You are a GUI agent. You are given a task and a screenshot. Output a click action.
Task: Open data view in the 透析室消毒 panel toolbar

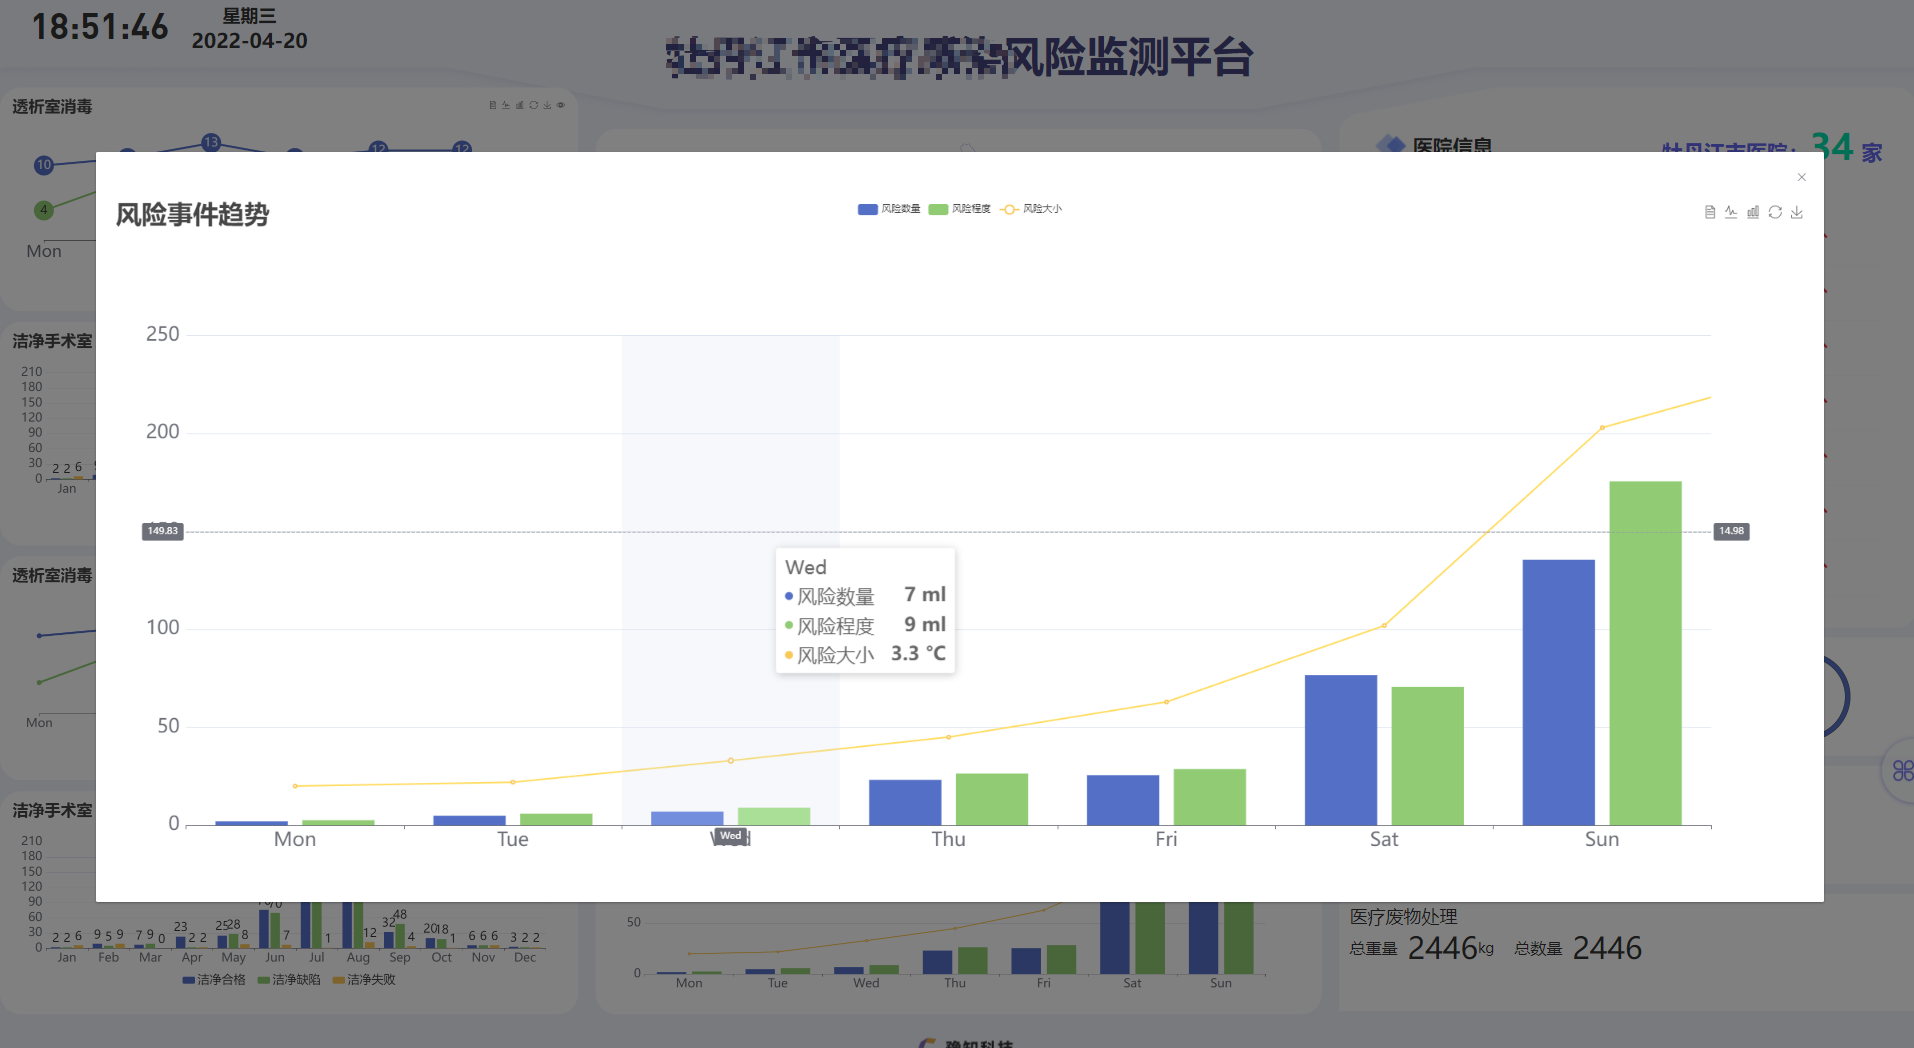point(493,105)
